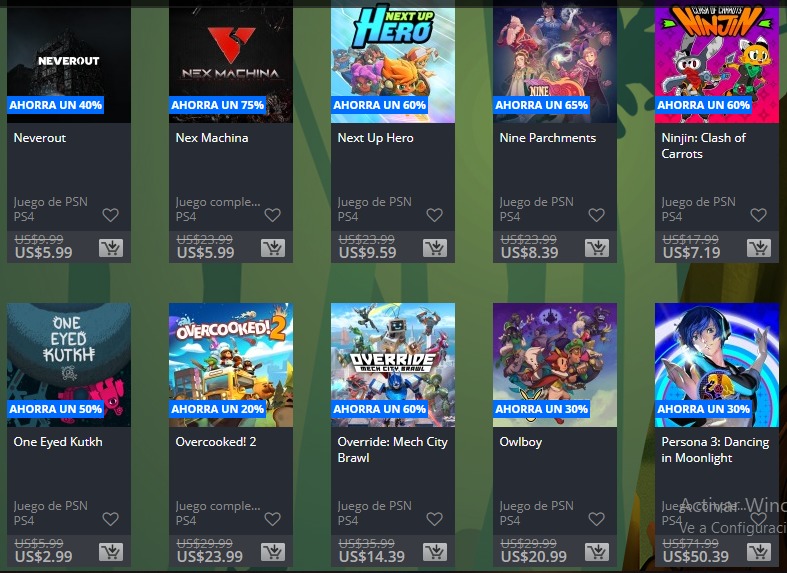Add Next Up Hero to cart

(x=435, y=248)
